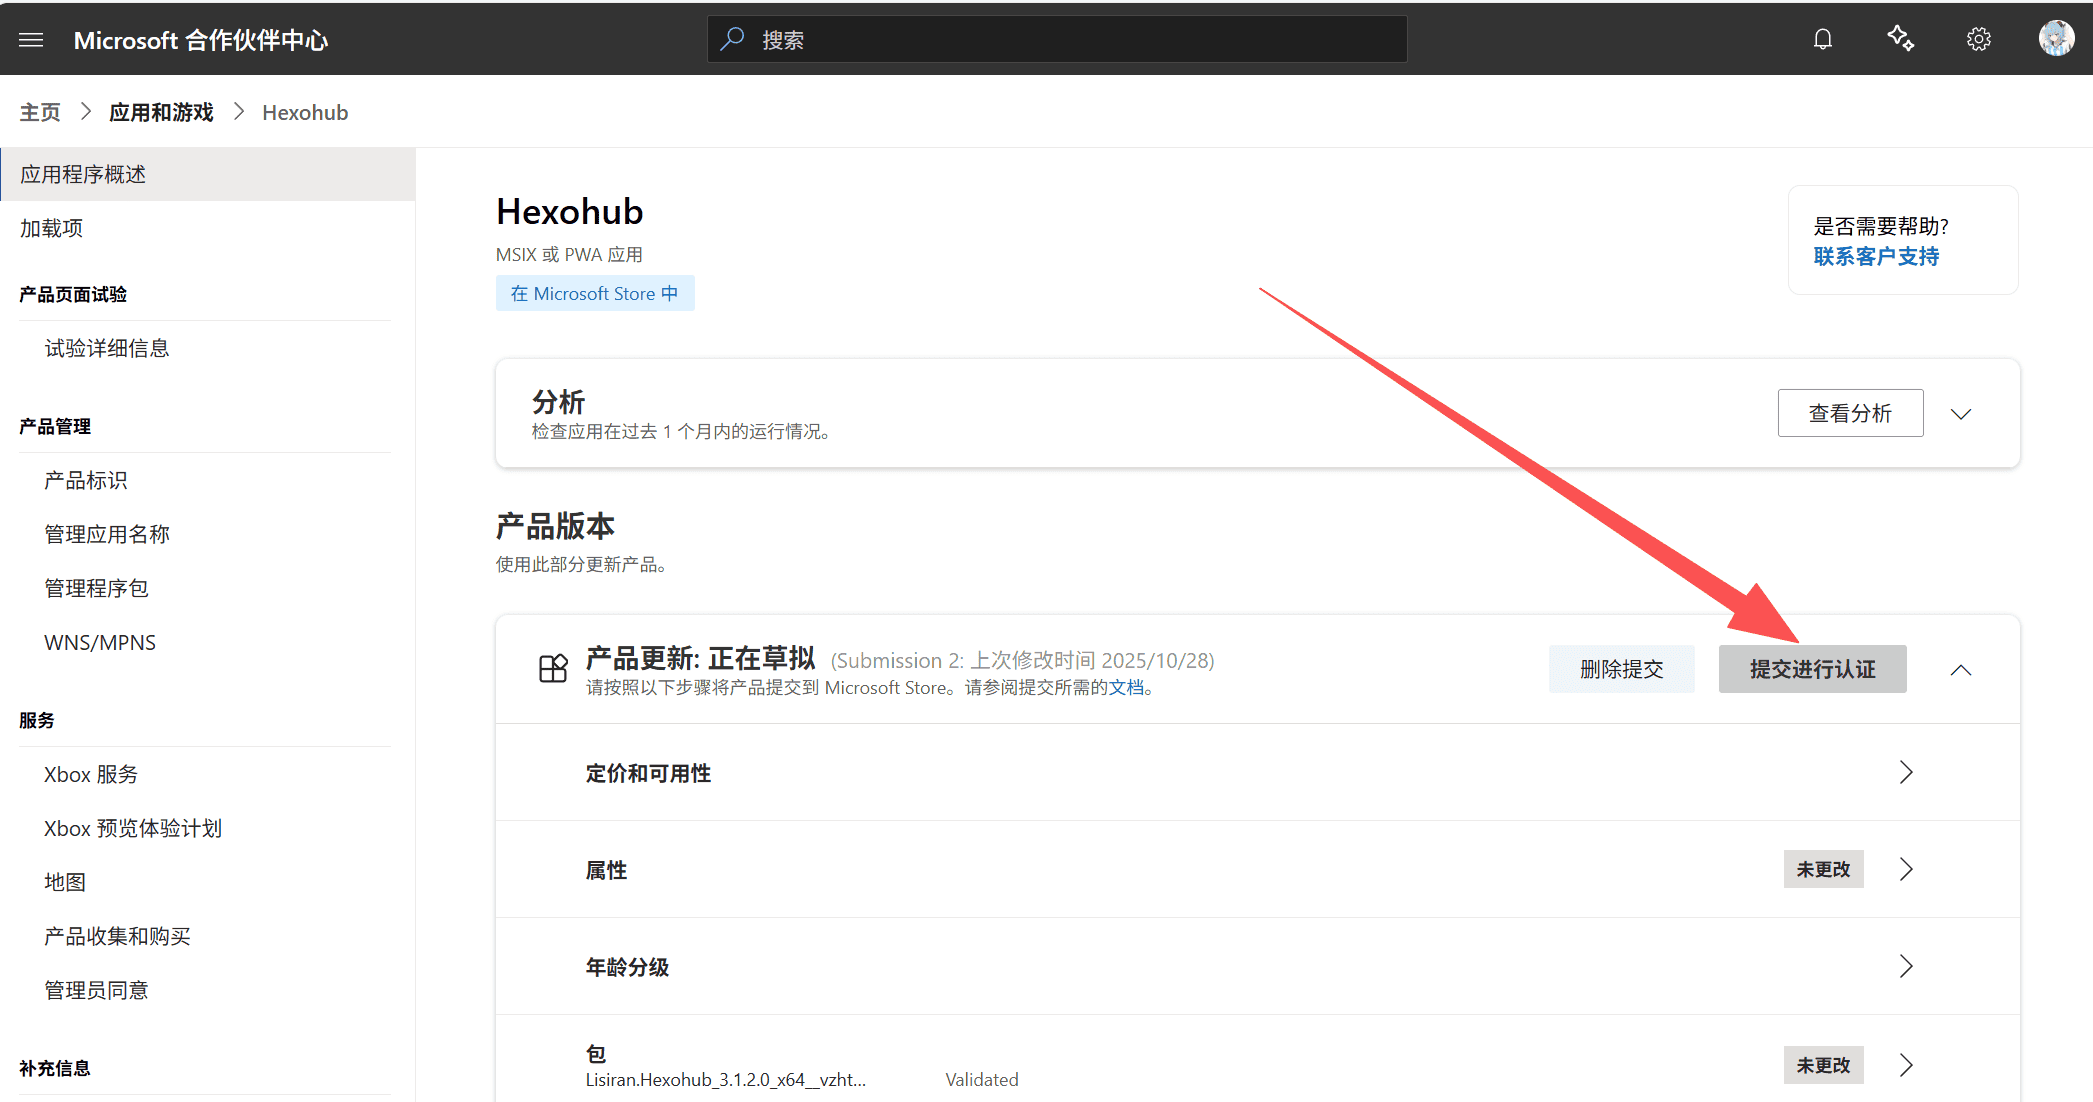Open 年龄分级 section chevron arrow
2093x1102 pixels.
click(1905, 966)
